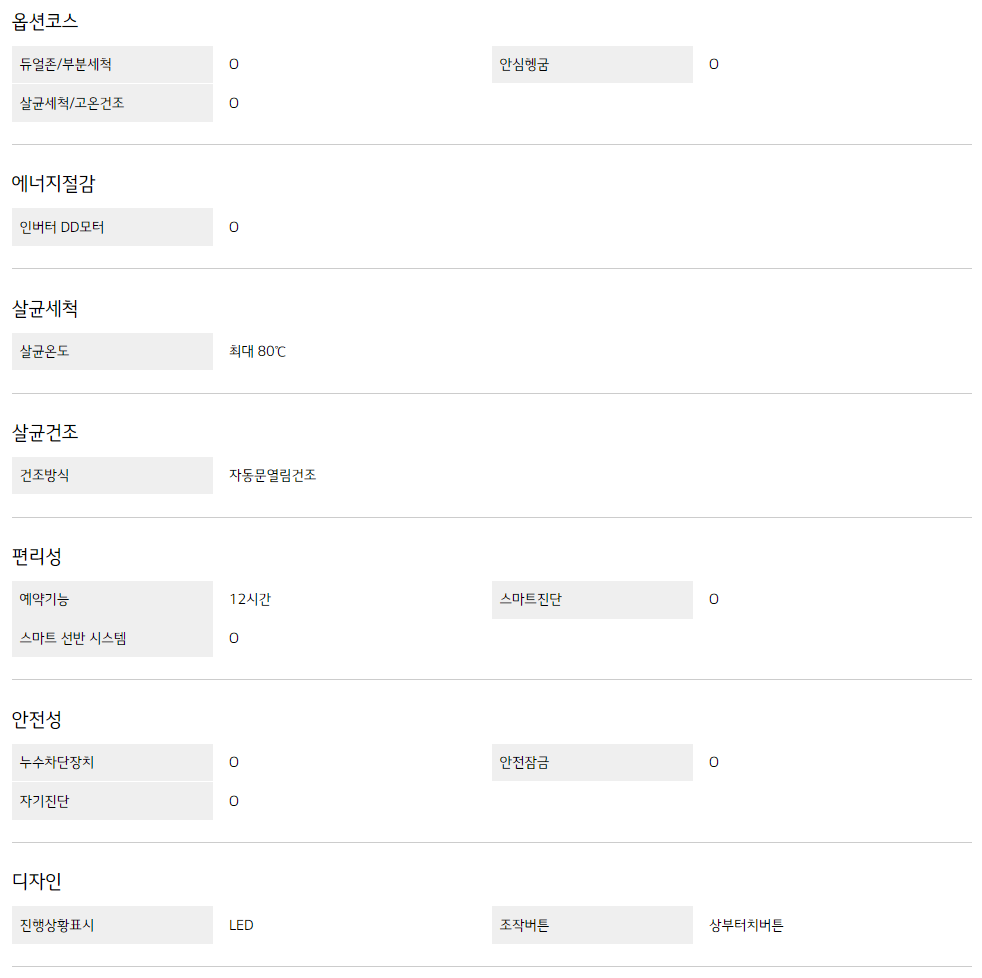Select the 자동문열림건조 value text
982x978 pixels.
[x=272, y=476]
